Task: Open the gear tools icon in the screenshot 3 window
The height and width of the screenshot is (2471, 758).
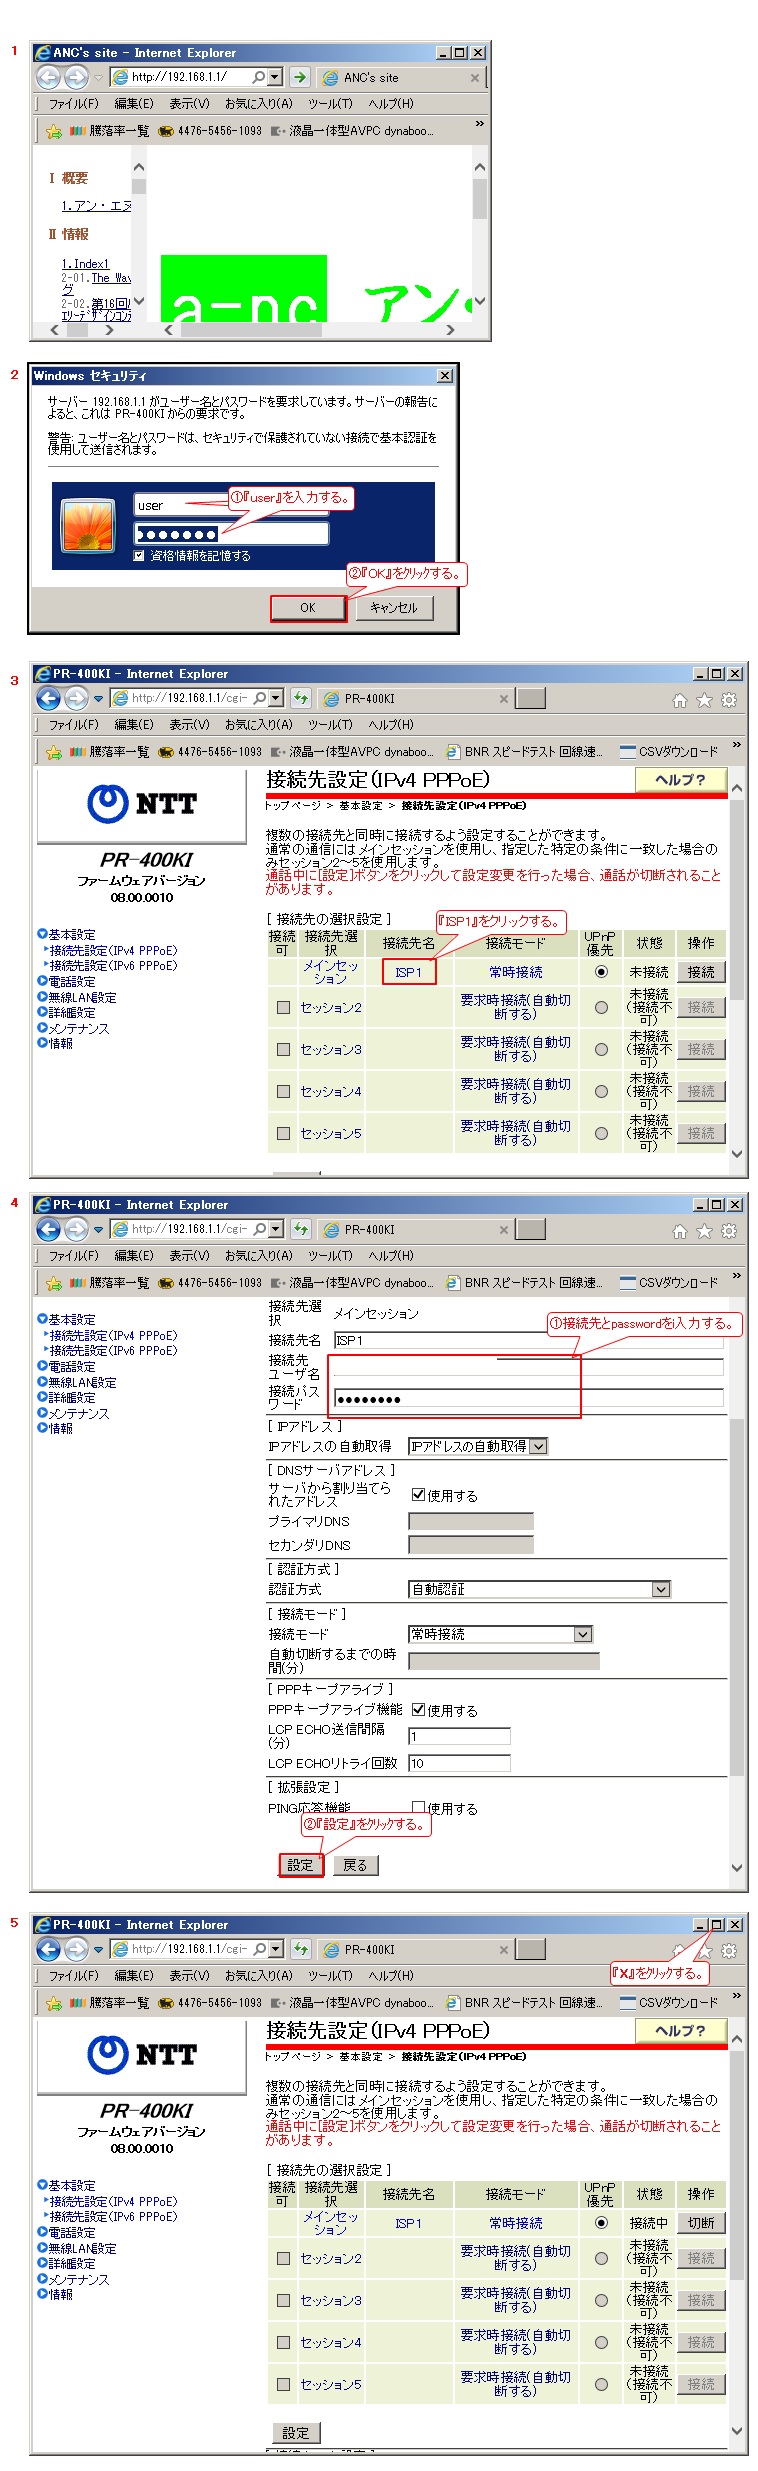Action: [x=729, y=700]
